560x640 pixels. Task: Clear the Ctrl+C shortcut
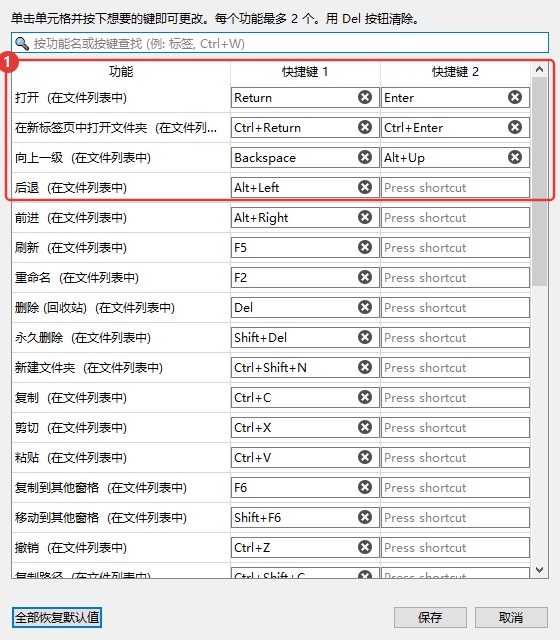pyautogui.click(x=365, y=397)
